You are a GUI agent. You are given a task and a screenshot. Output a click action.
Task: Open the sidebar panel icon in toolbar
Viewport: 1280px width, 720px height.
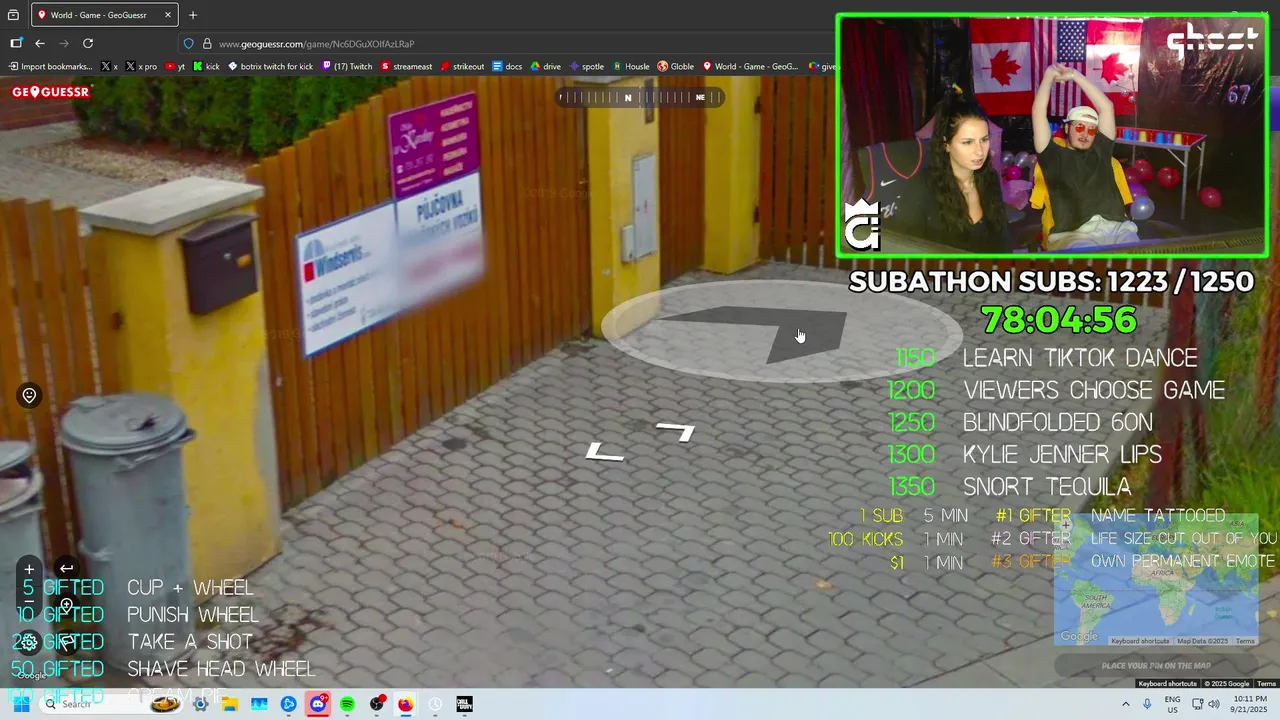16,43
